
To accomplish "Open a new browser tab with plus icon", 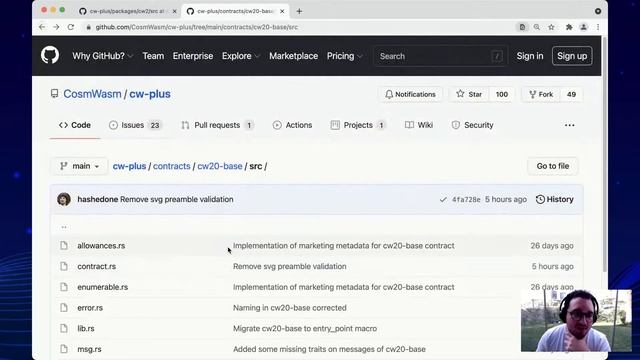I will point(299,11).
